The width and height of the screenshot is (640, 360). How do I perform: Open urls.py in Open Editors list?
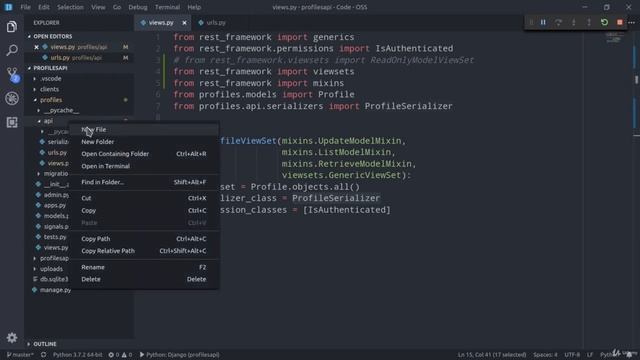[x=76, y=58]
